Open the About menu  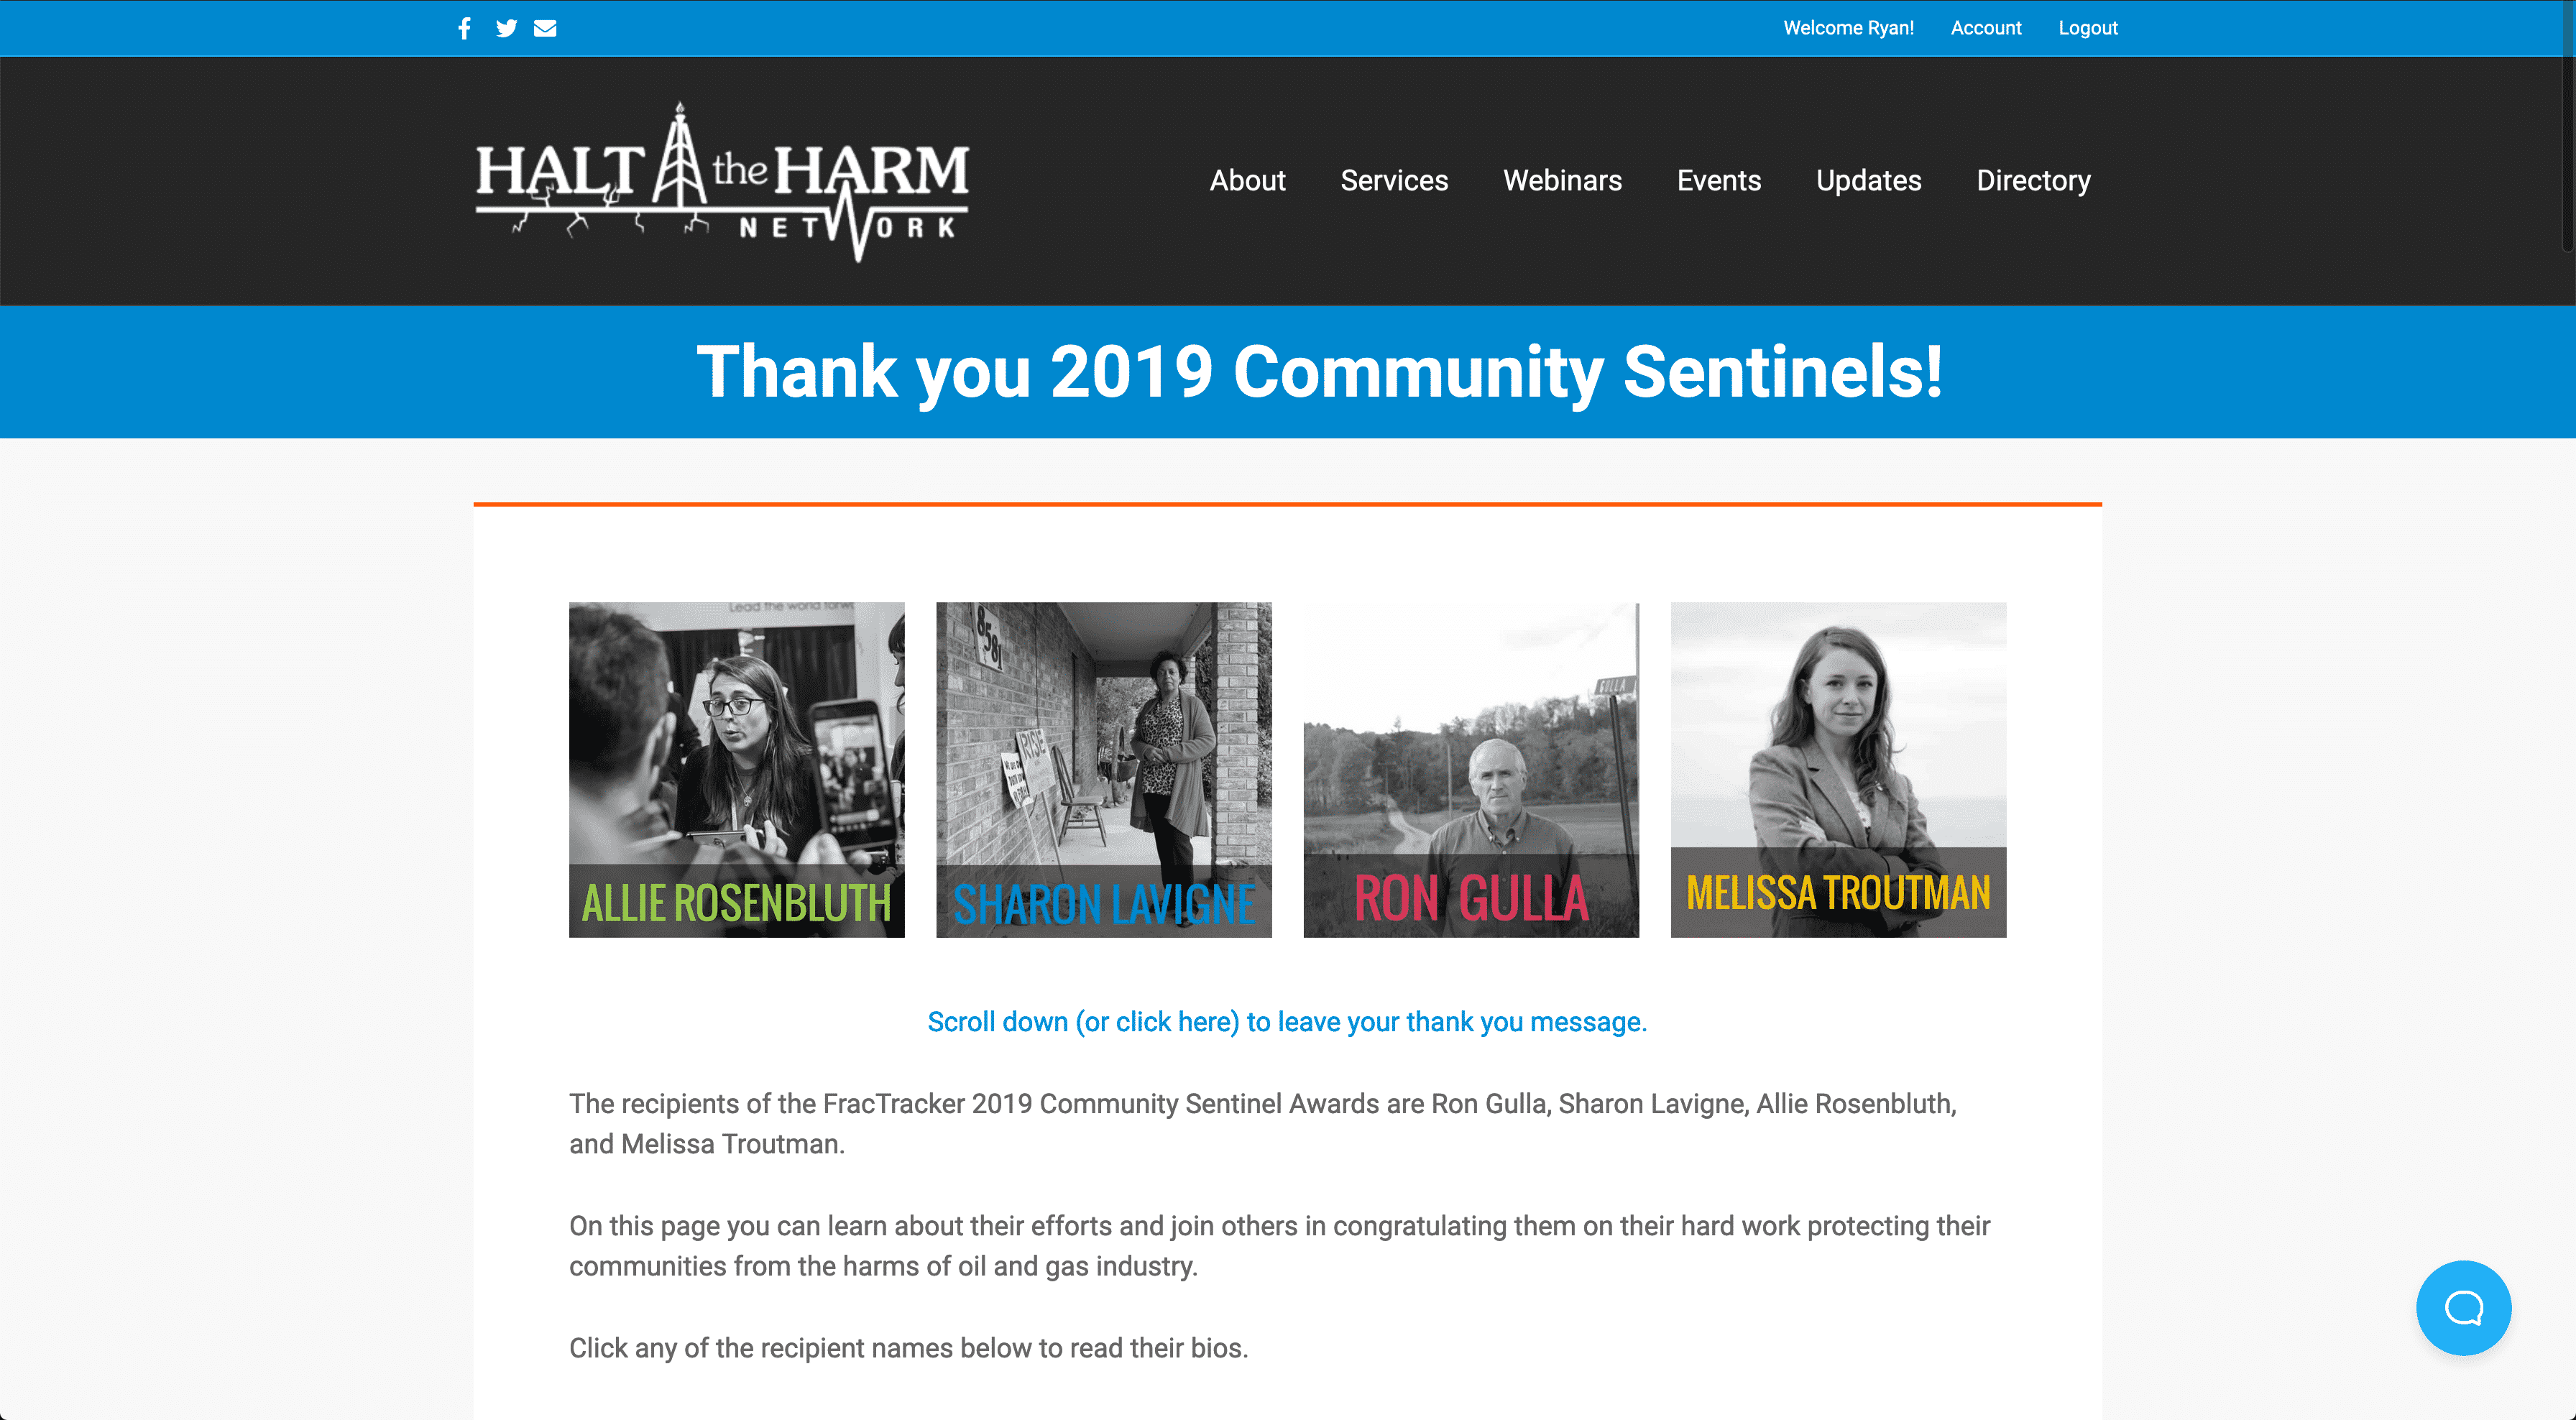click(x=1247, y=180)
